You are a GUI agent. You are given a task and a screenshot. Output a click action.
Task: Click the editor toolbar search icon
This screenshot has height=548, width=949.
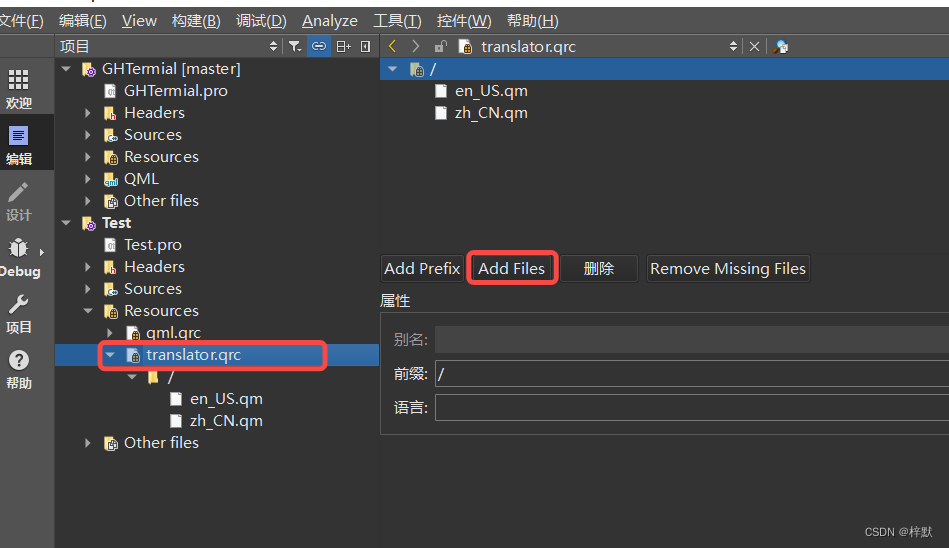(x=781, y=47)
